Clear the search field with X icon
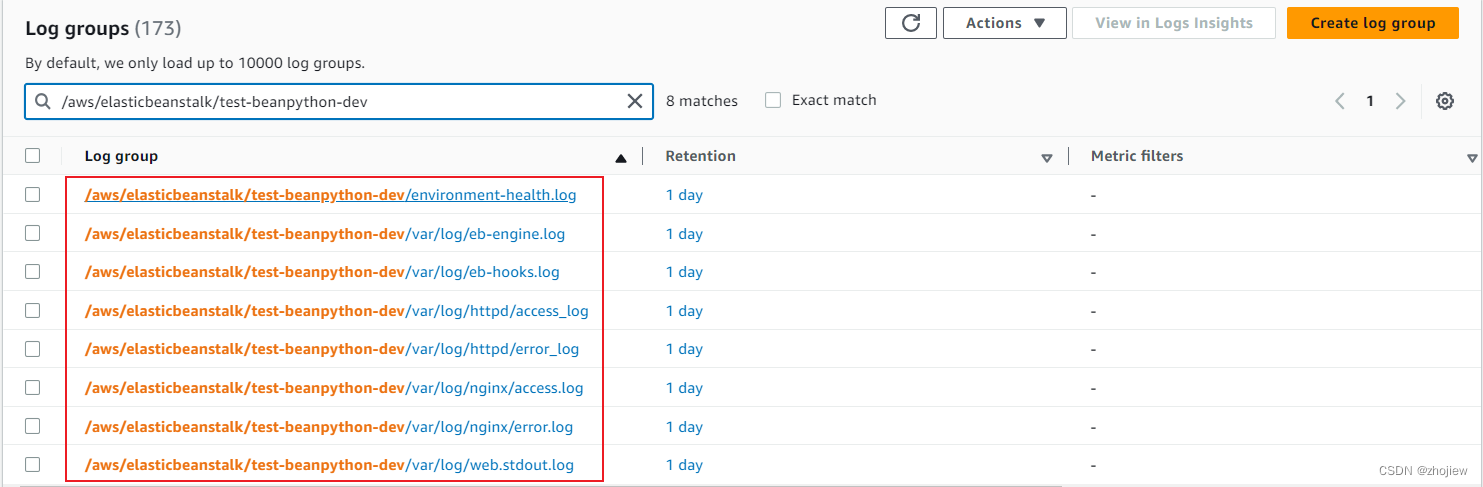The height and width of the screenshot is (487, 1483). (x=634, y=101)
